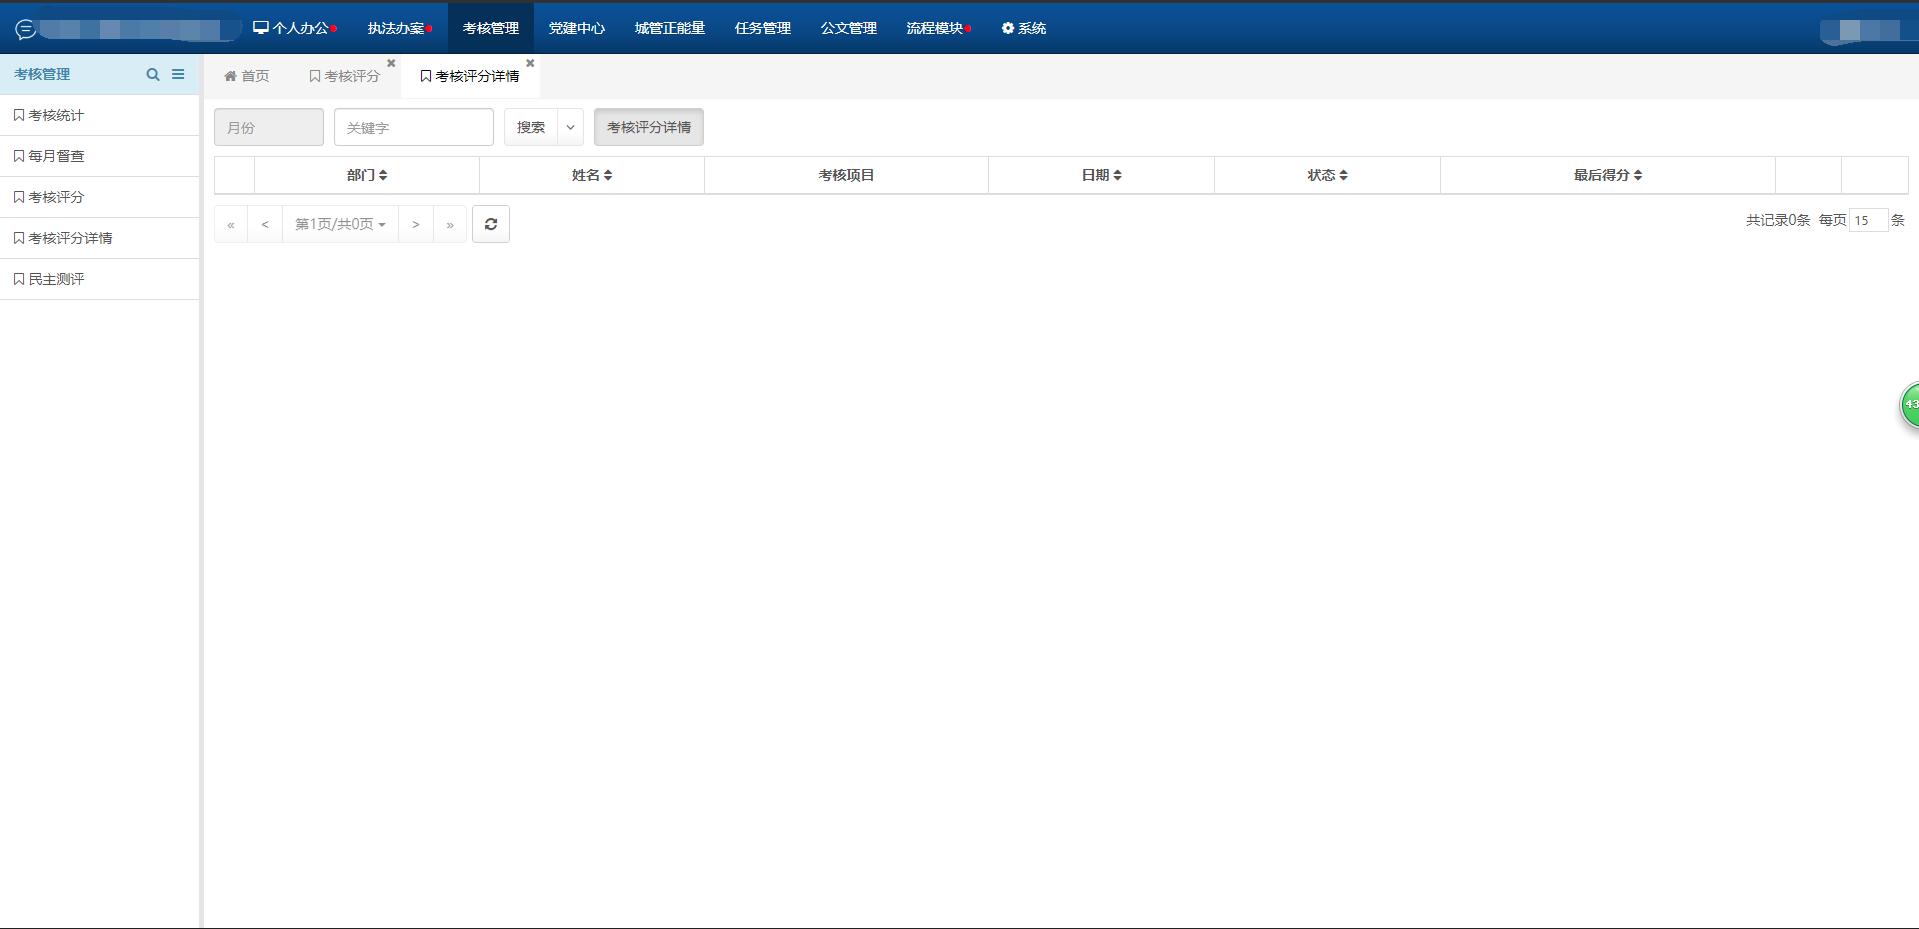Screen dimensions: 1919x929
Task: Sort table by 姓名 column
Action: 592,175
